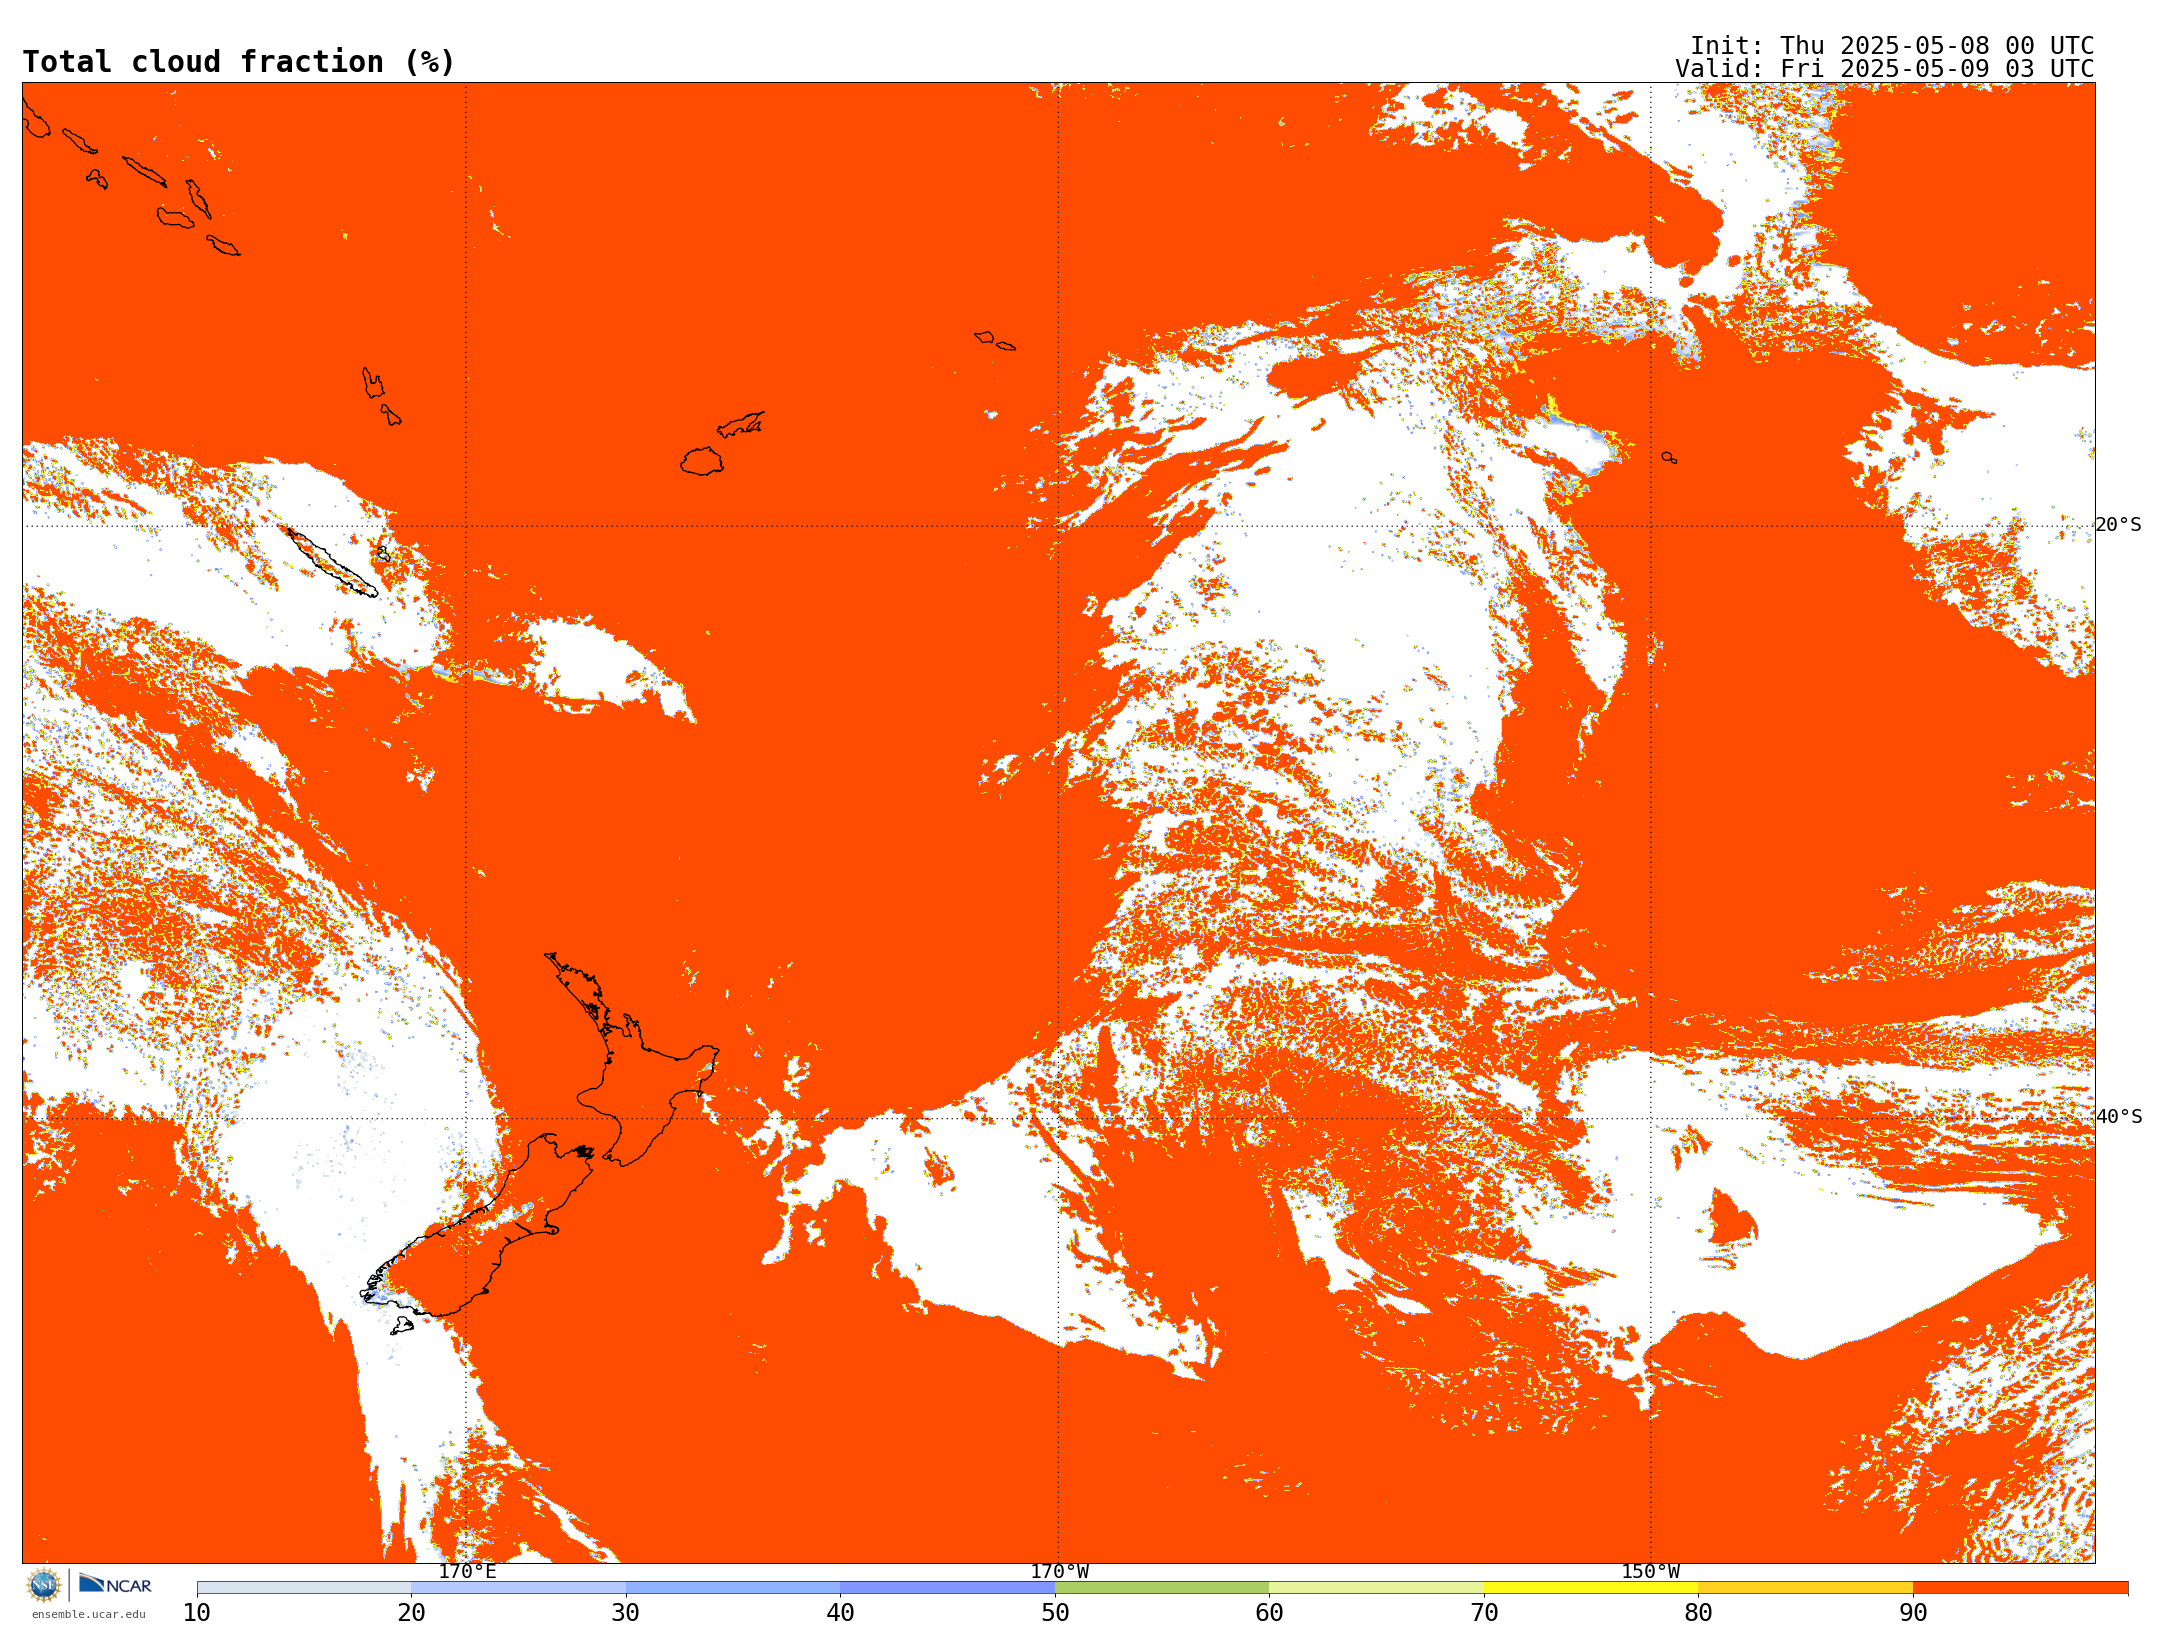Click the 'Total cloud fraction (%)' title

point(238,62)
